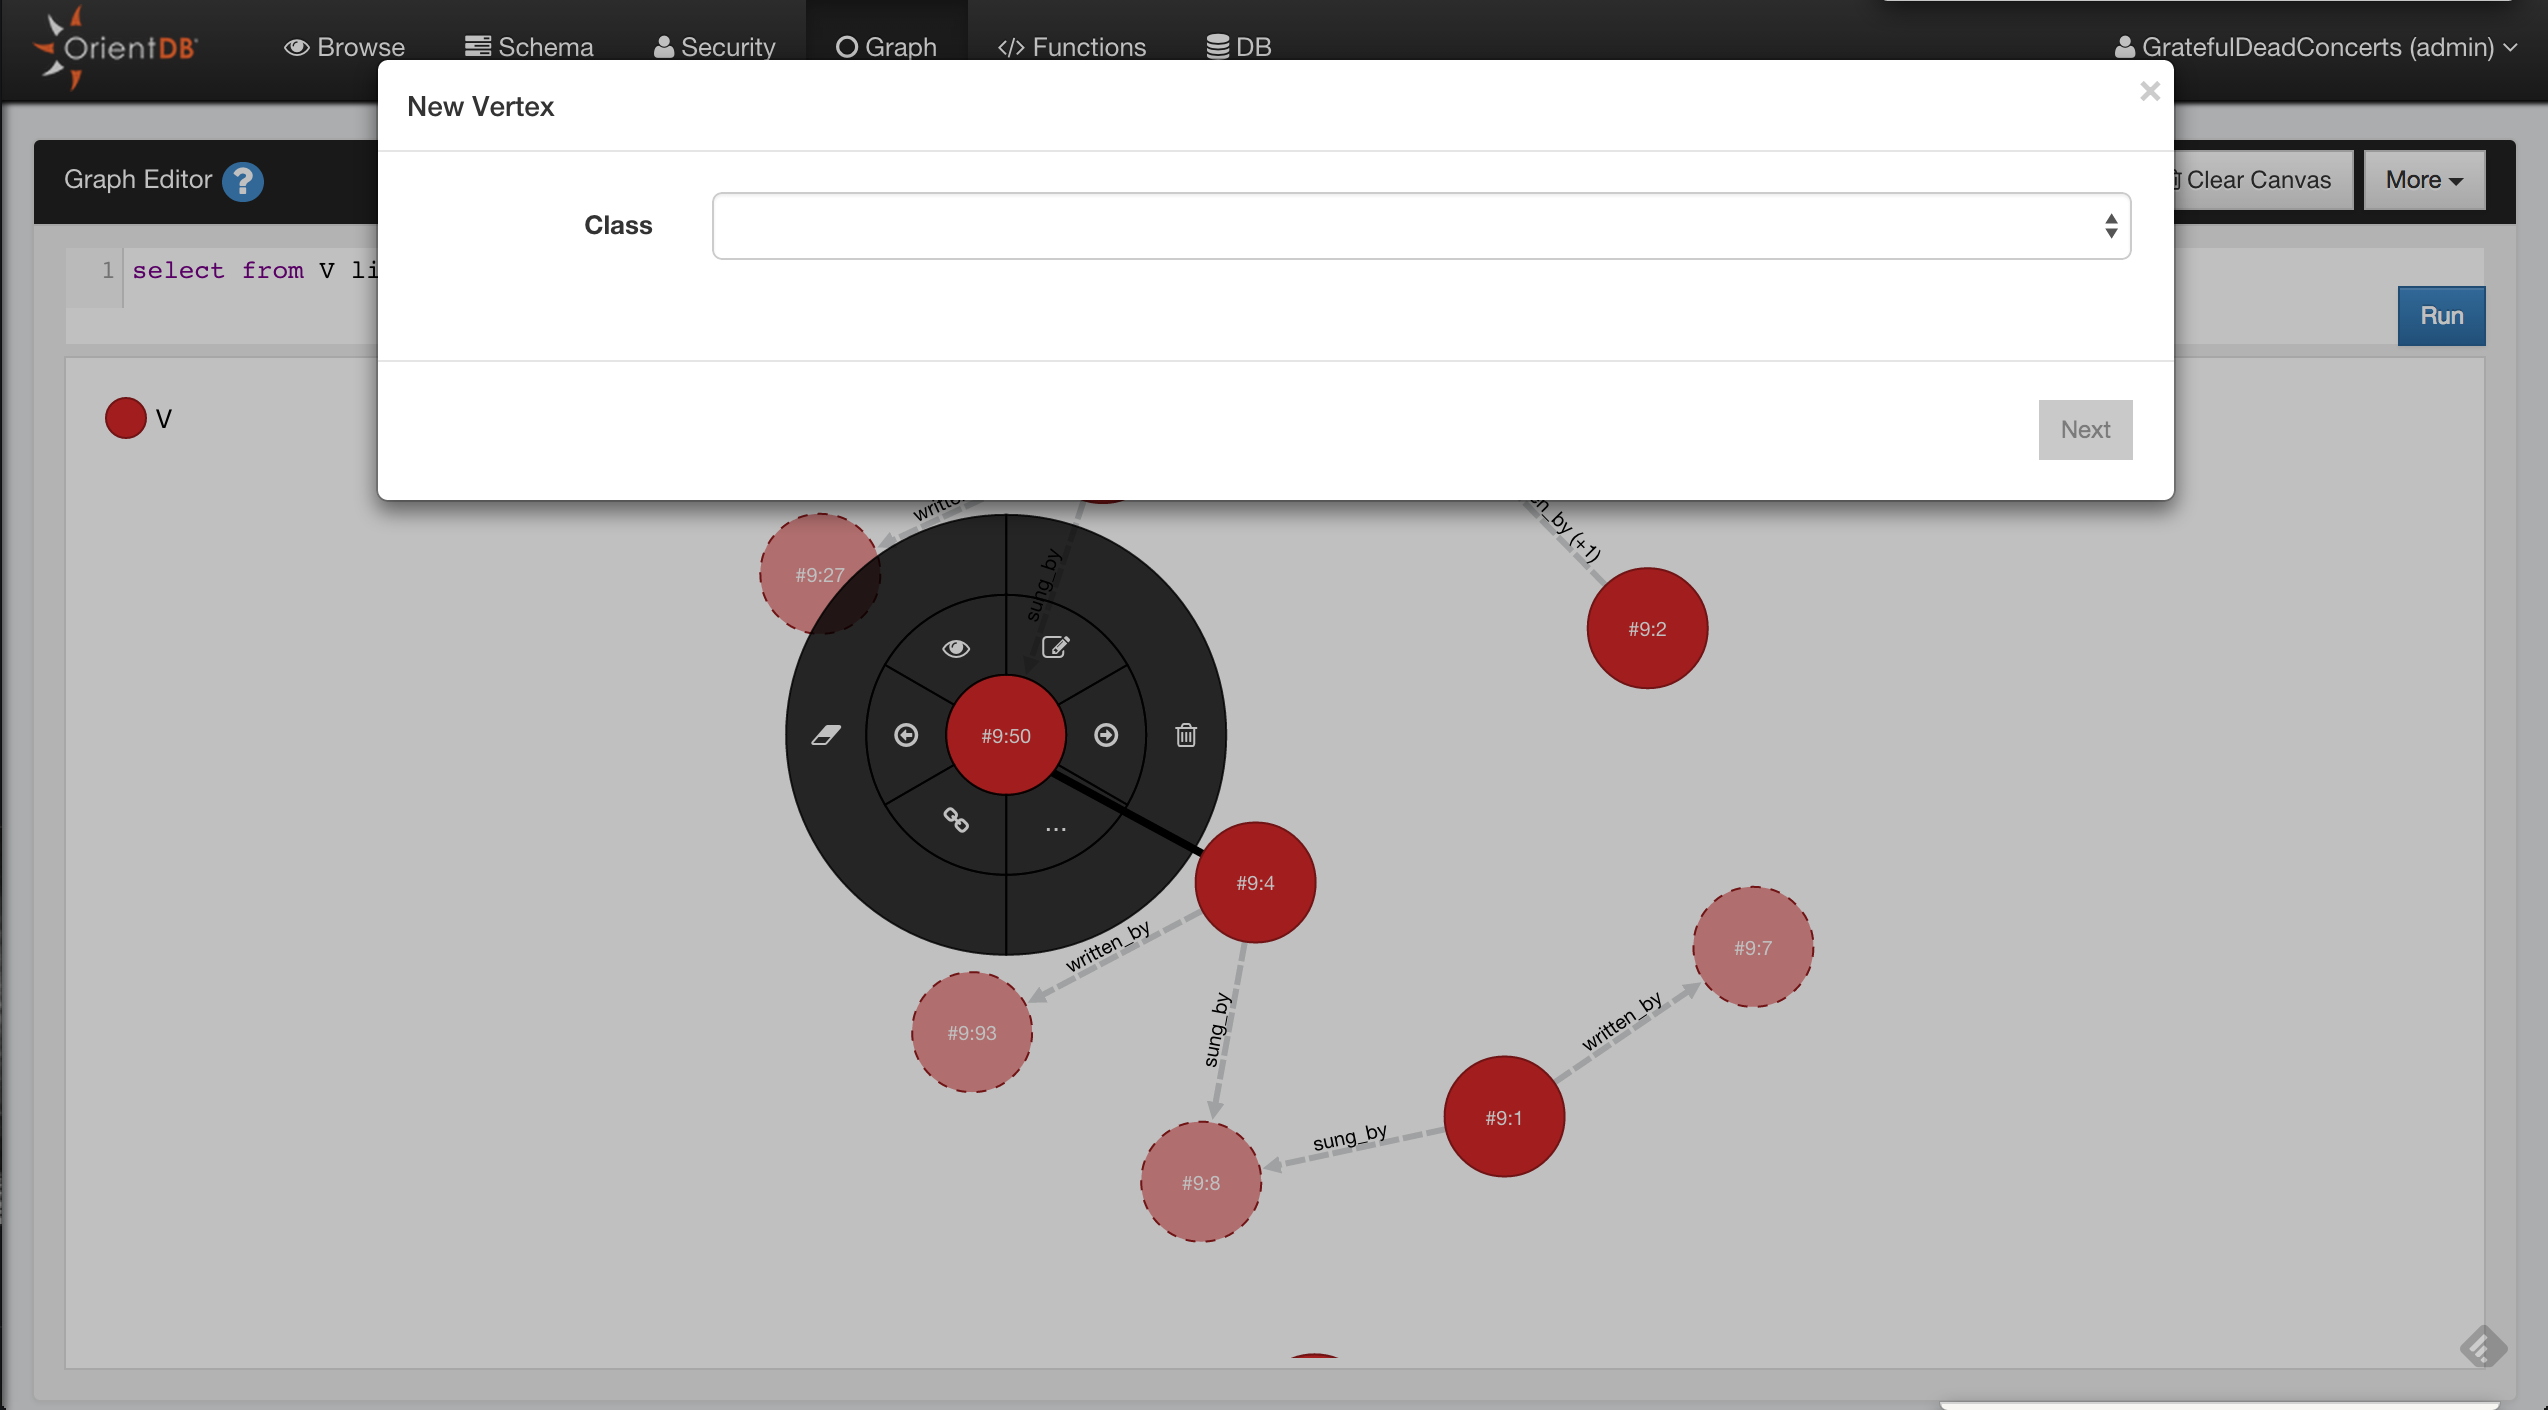Click the trash delete icon for vertex #9:50

1185,735
